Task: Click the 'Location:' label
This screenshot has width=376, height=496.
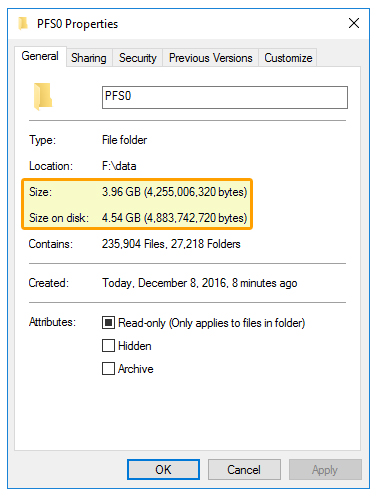Action: [51, 166]
